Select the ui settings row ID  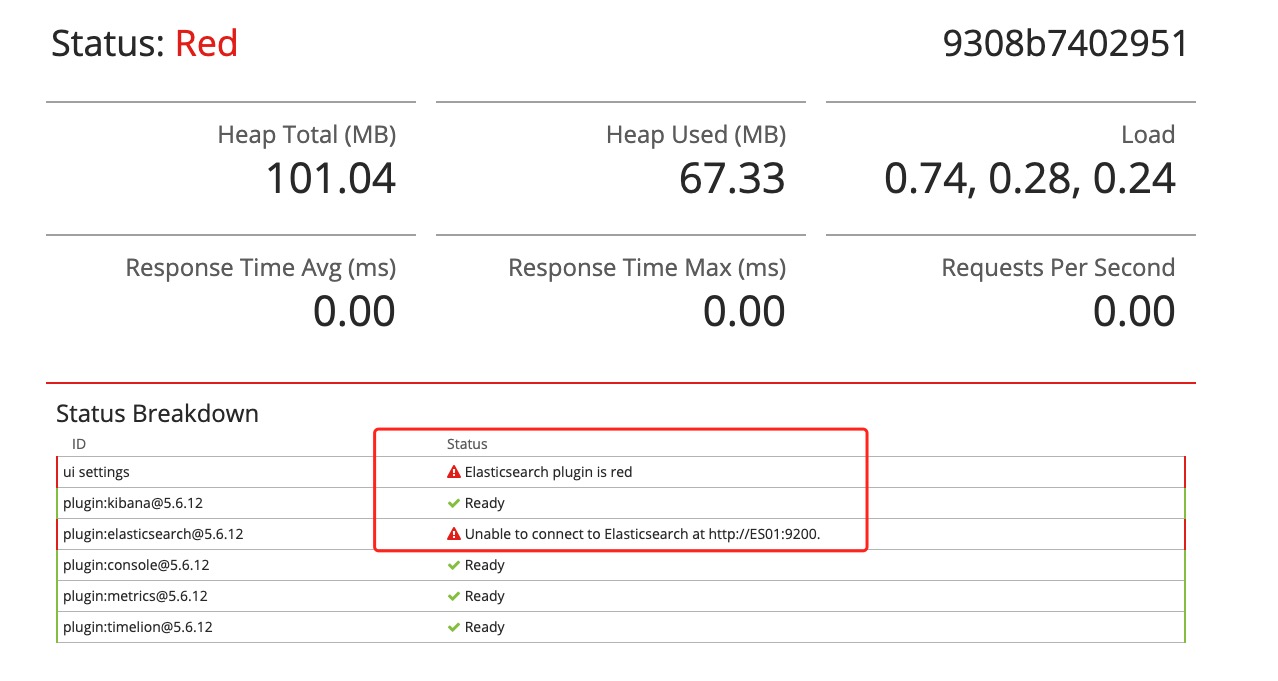click(96, 472)
